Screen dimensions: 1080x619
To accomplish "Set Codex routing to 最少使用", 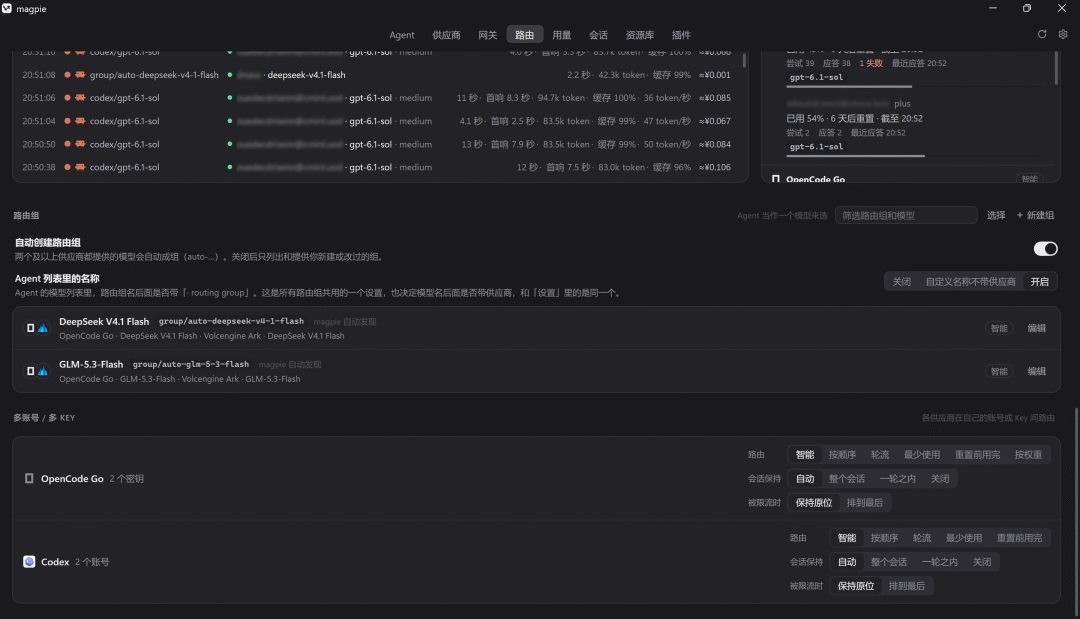I will pos(964,538).
